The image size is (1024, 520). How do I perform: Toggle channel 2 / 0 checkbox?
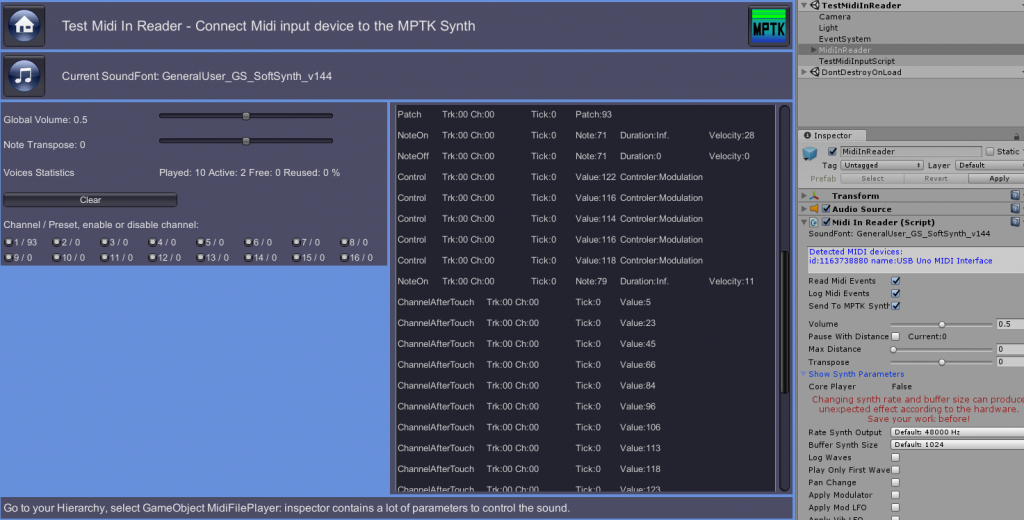pos(57,242)
